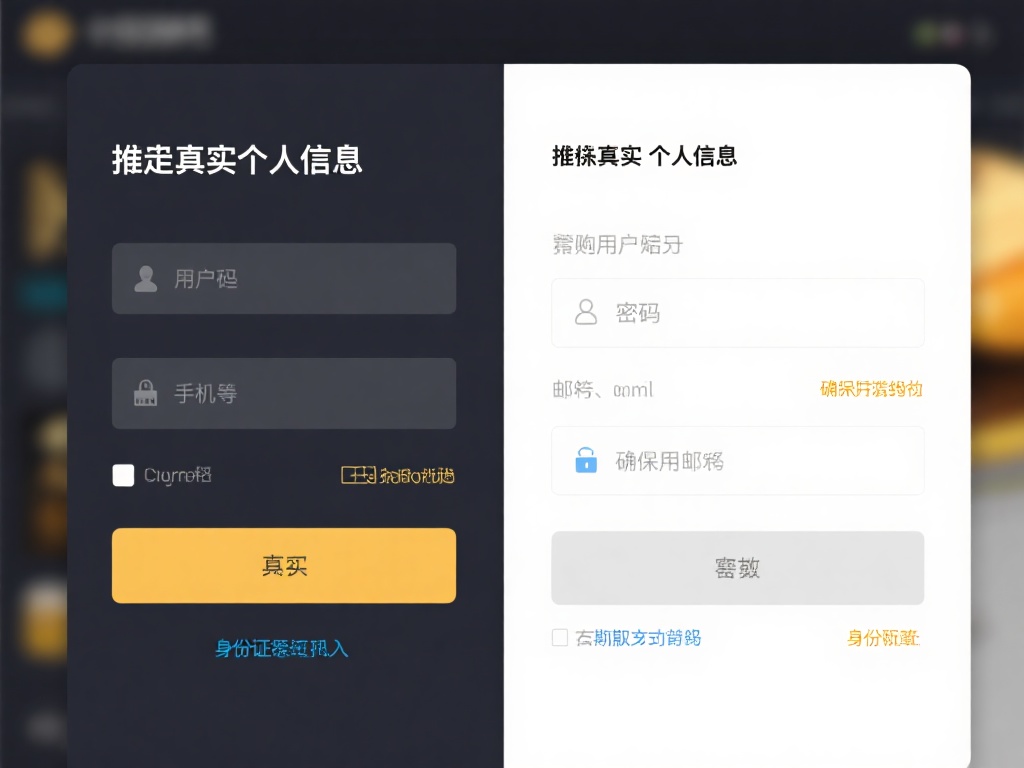
Task: Click the yellow 真实 submit button
Action: point(284,565)
